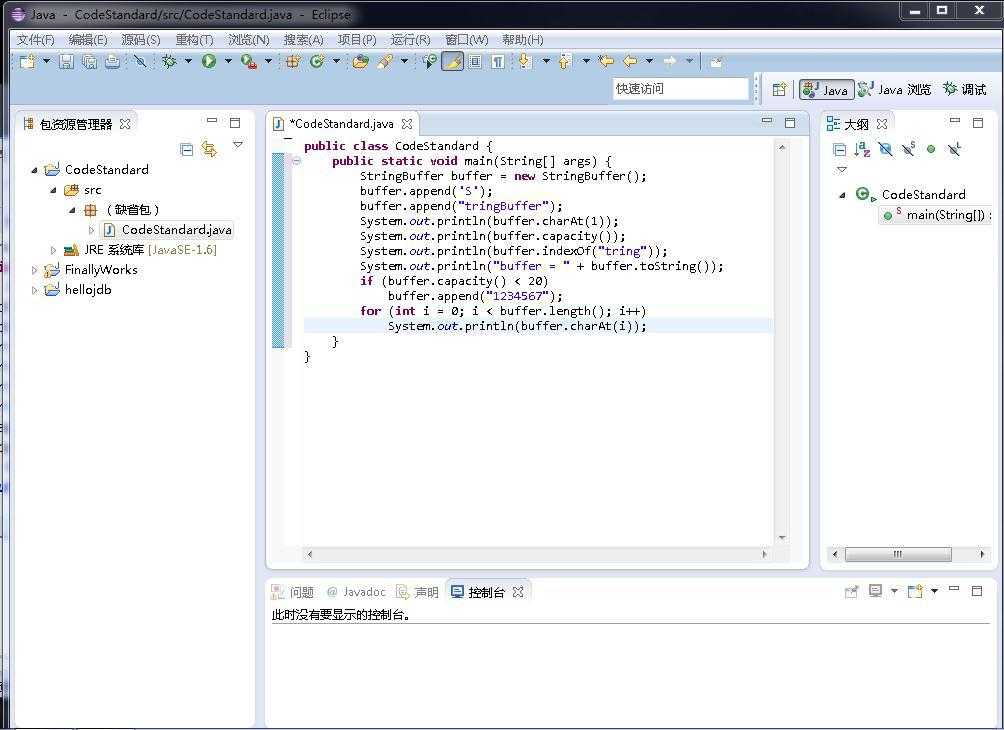
Task: Click the Outline horizontal scrollbar thumb
Action: point(898,554)
